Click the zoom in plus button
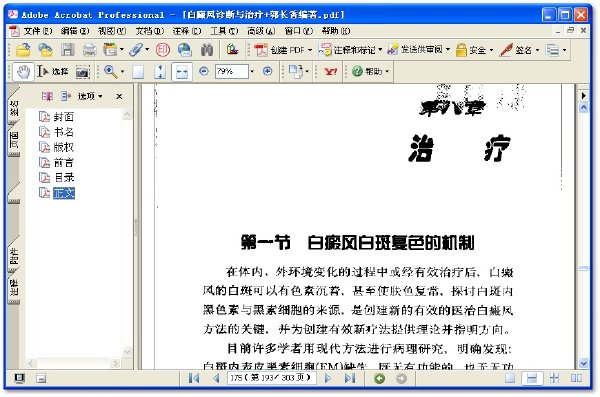Image resolution: width=600 pixels, height=397 pixels. point(267,71)
